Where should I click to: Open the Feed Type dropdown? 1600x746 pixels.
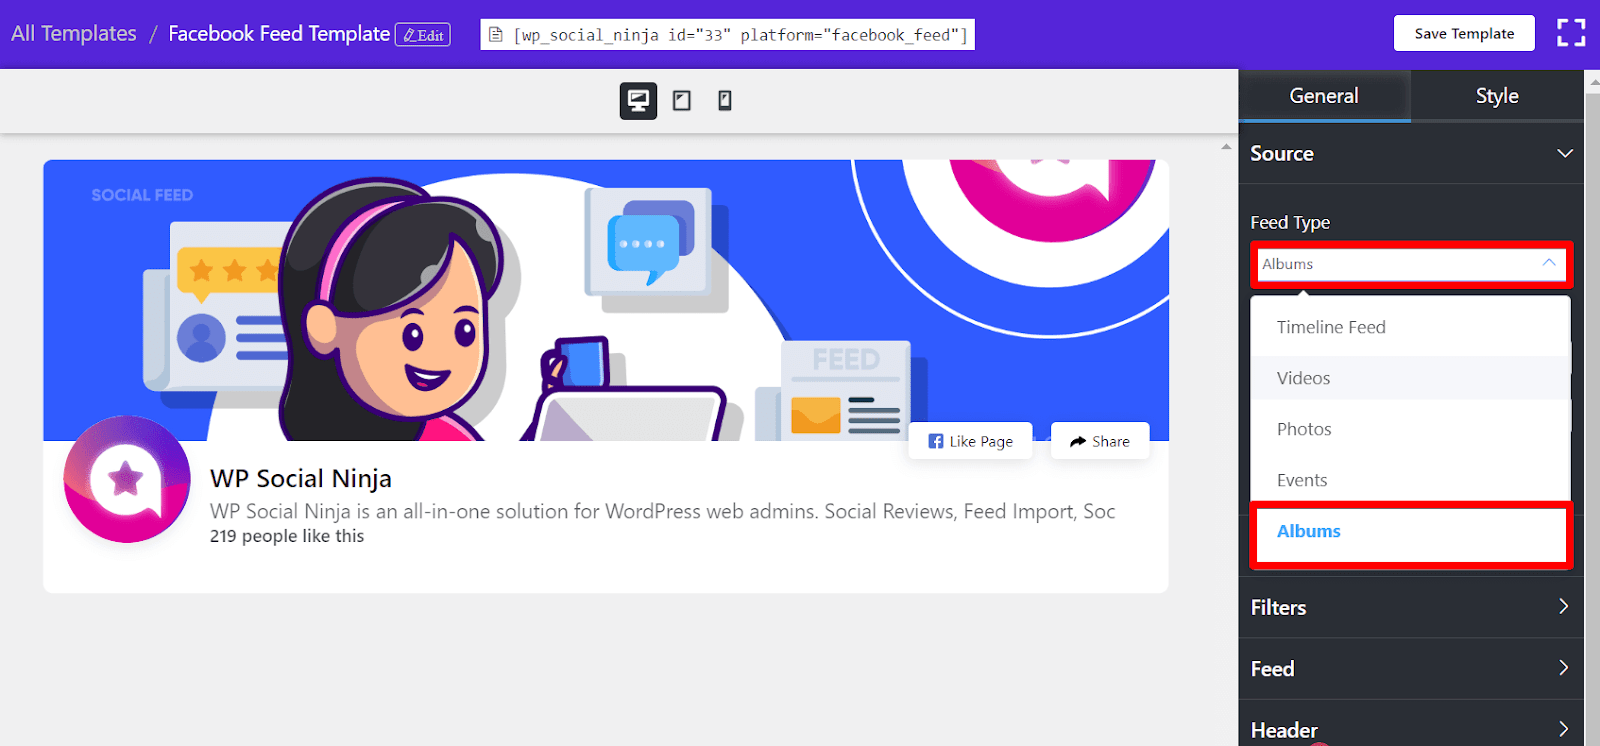click(x=1411, y=264)
